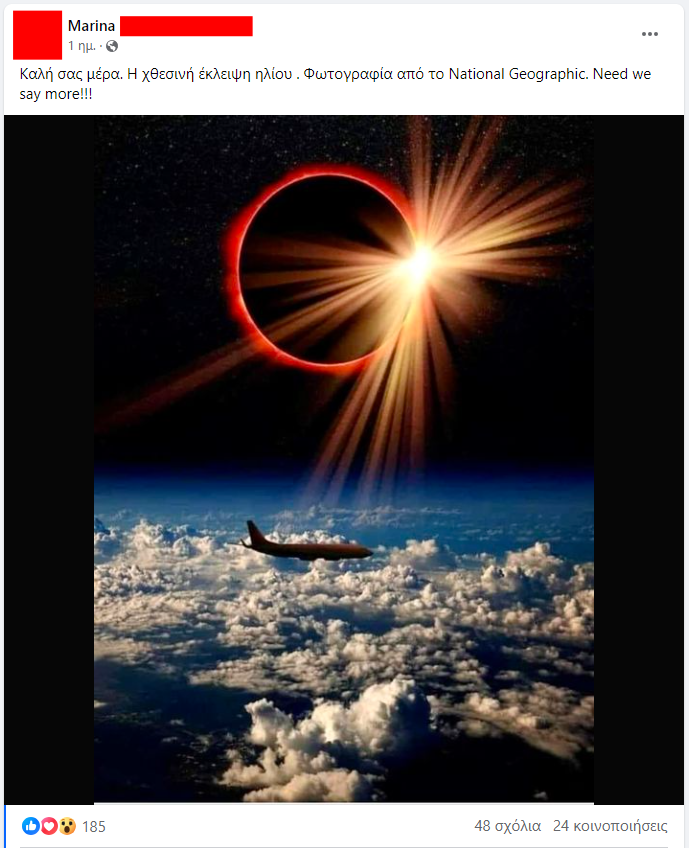Click the 'Need we say more!!!' caption ending

pyautogui.click(x=335, y=84)
